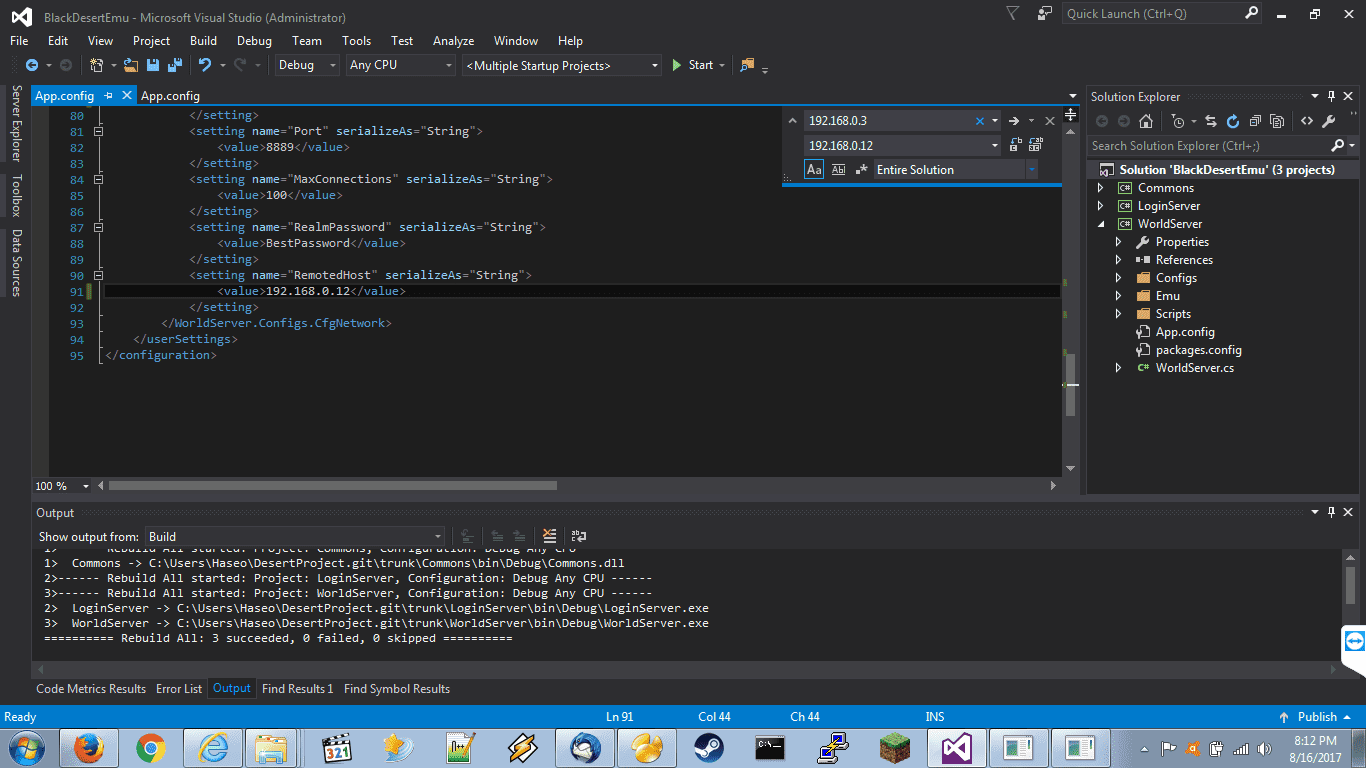The image size is (1366, 768).
Task: Click the Notifications flag icon in title bar
Action: tap(1013, 14)
